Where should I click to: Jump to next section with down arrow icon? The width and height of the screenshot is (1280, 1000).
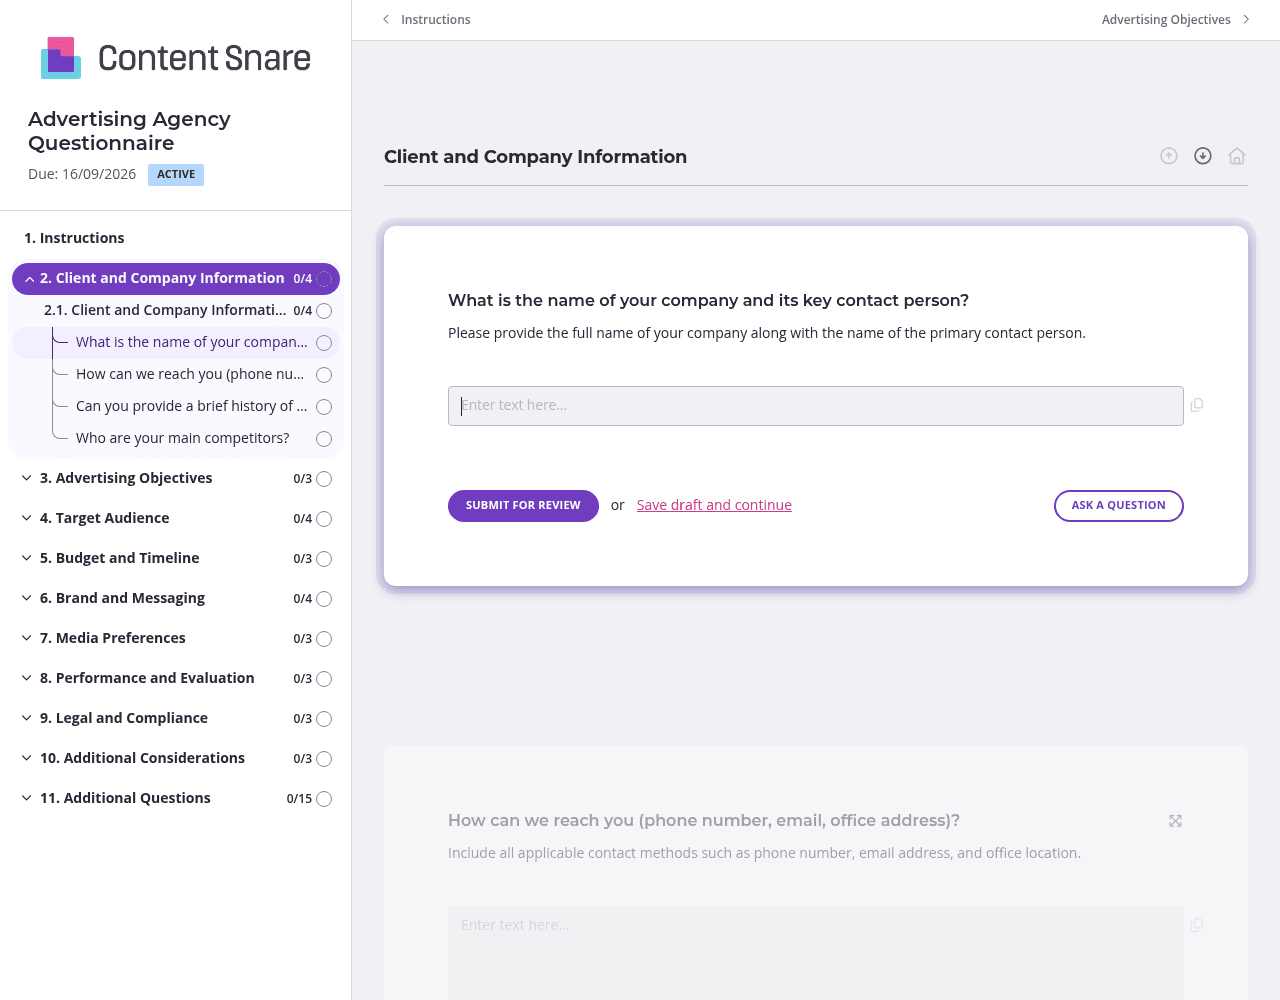click(x=1203, y=156)
